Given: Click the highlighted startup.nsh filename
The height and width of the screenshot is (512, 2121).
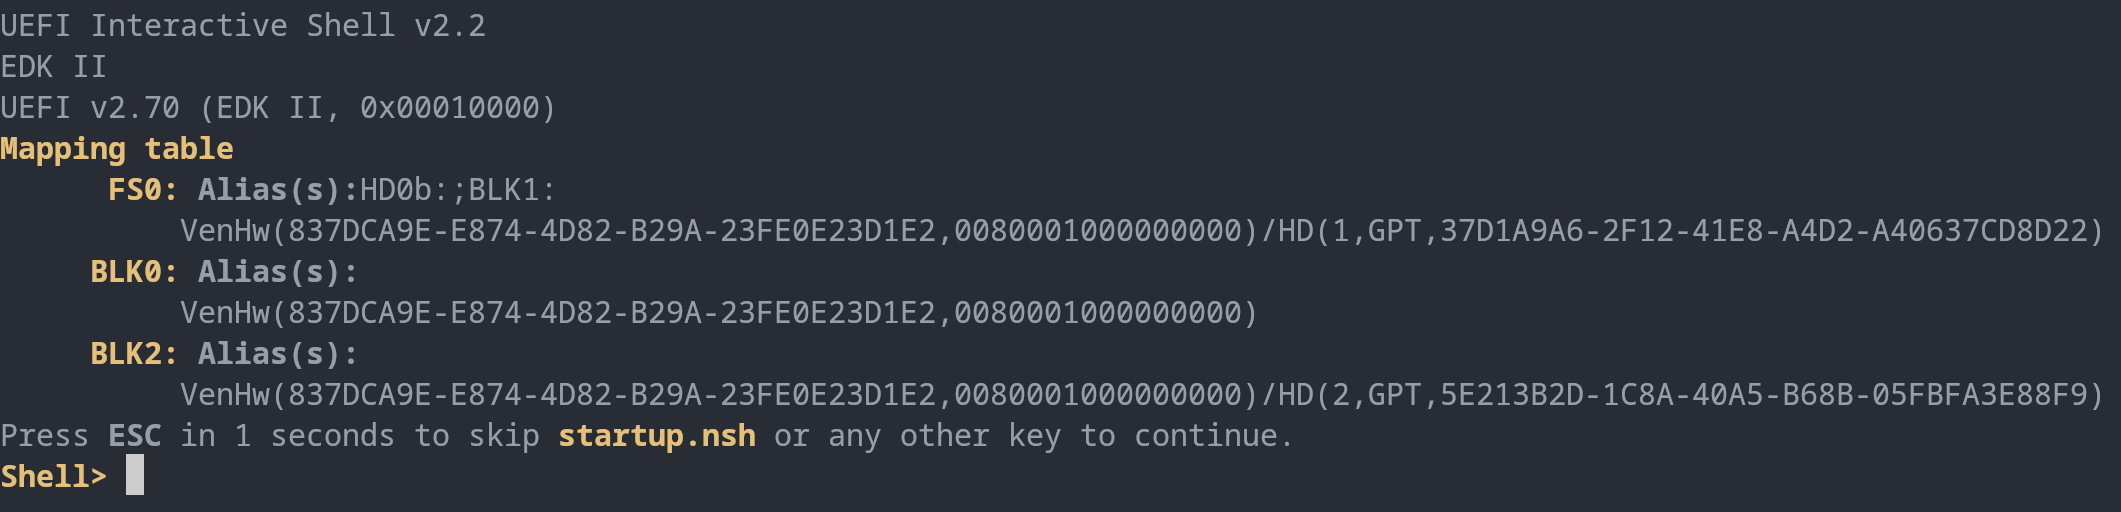Looking at the screenshot, I should (656, 436).
